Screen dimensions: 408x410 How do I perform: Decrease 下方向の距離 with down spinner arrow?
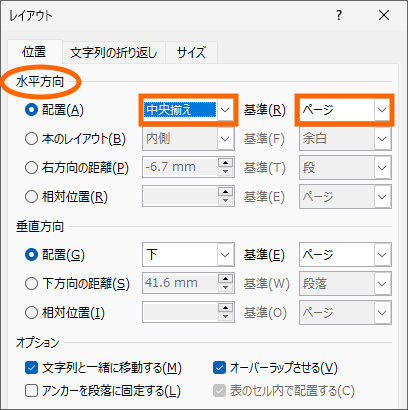226,288
